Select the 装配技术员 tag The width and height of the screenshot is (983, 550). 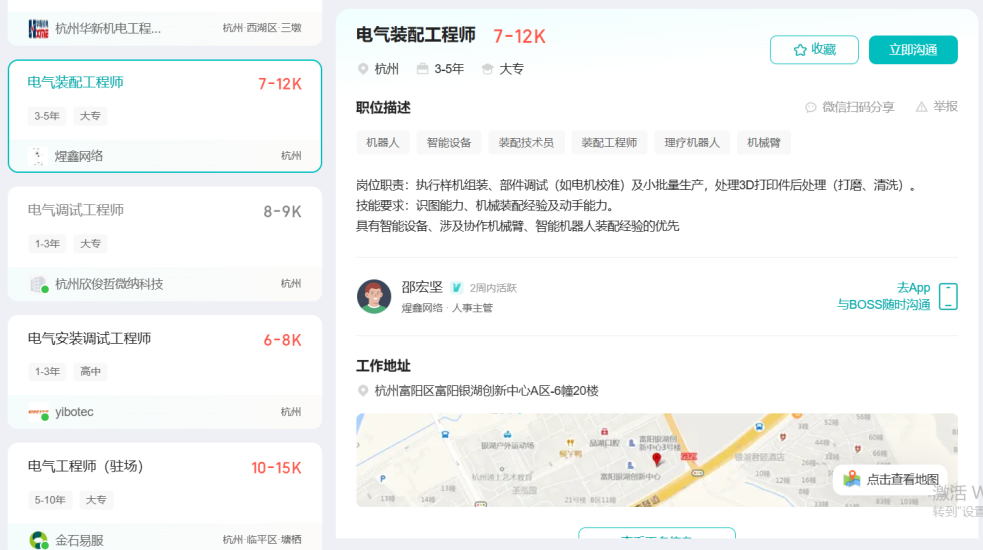click(x=526, y=143)
